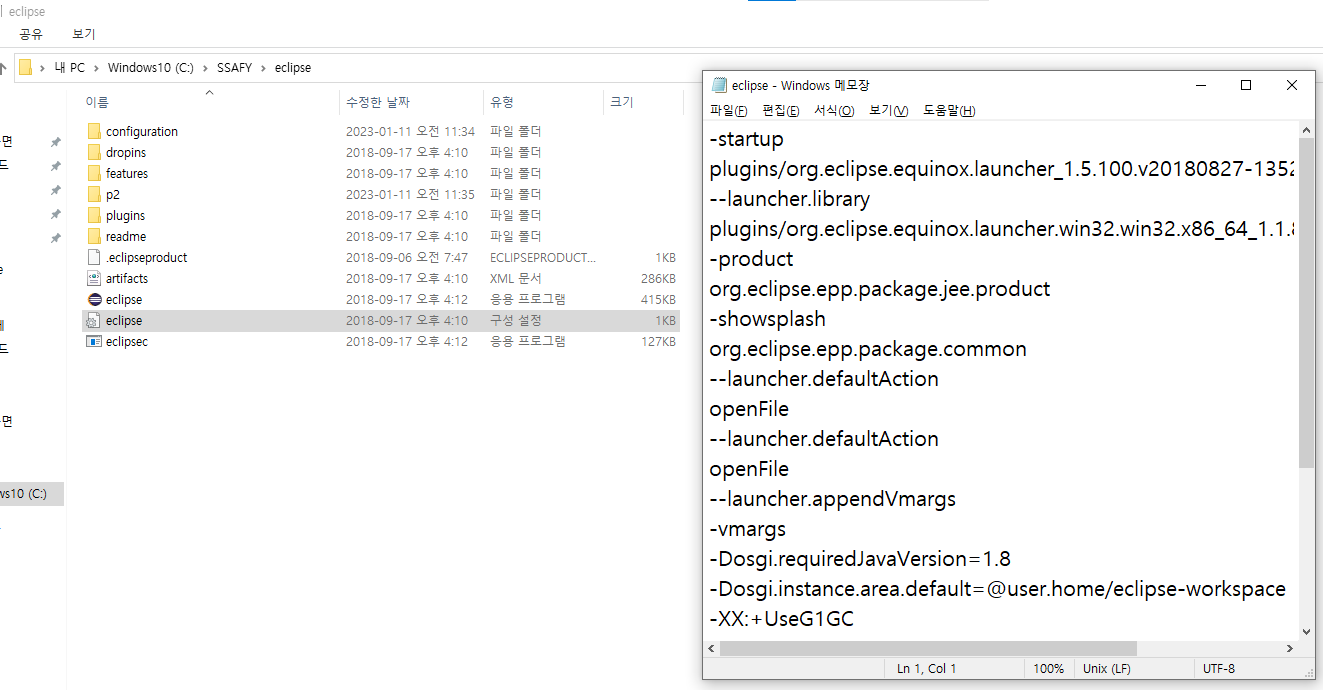The height and width of the screenshot is (690, 1323).
Task: Click the address bar folder icon
Action: coord(26,67)
